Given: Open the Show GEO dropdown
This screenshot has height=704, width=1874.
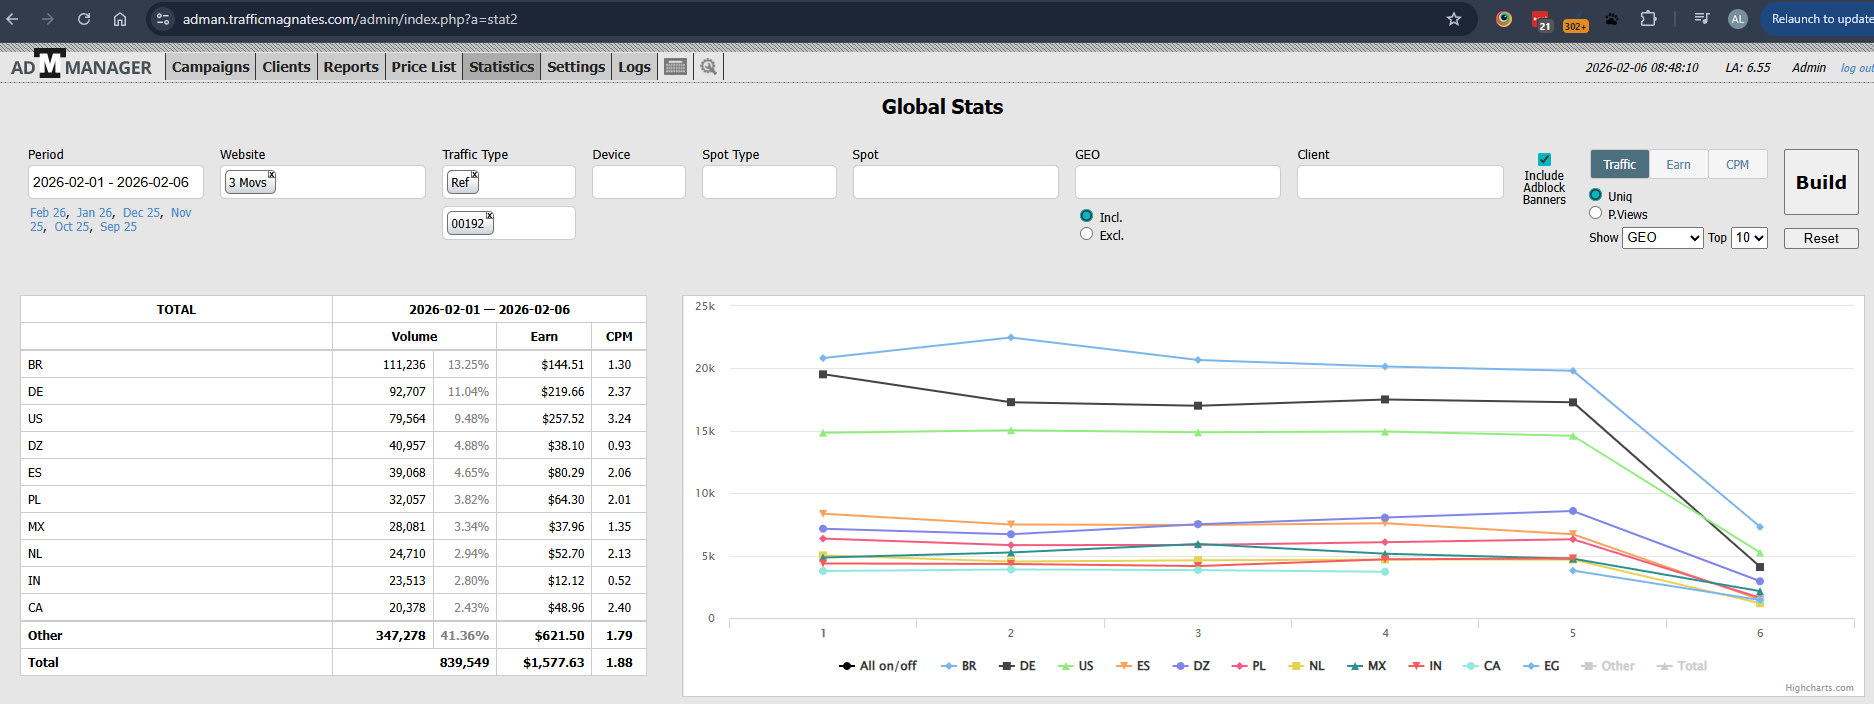Looking at the screenshot, I should tap(1662, 238).
